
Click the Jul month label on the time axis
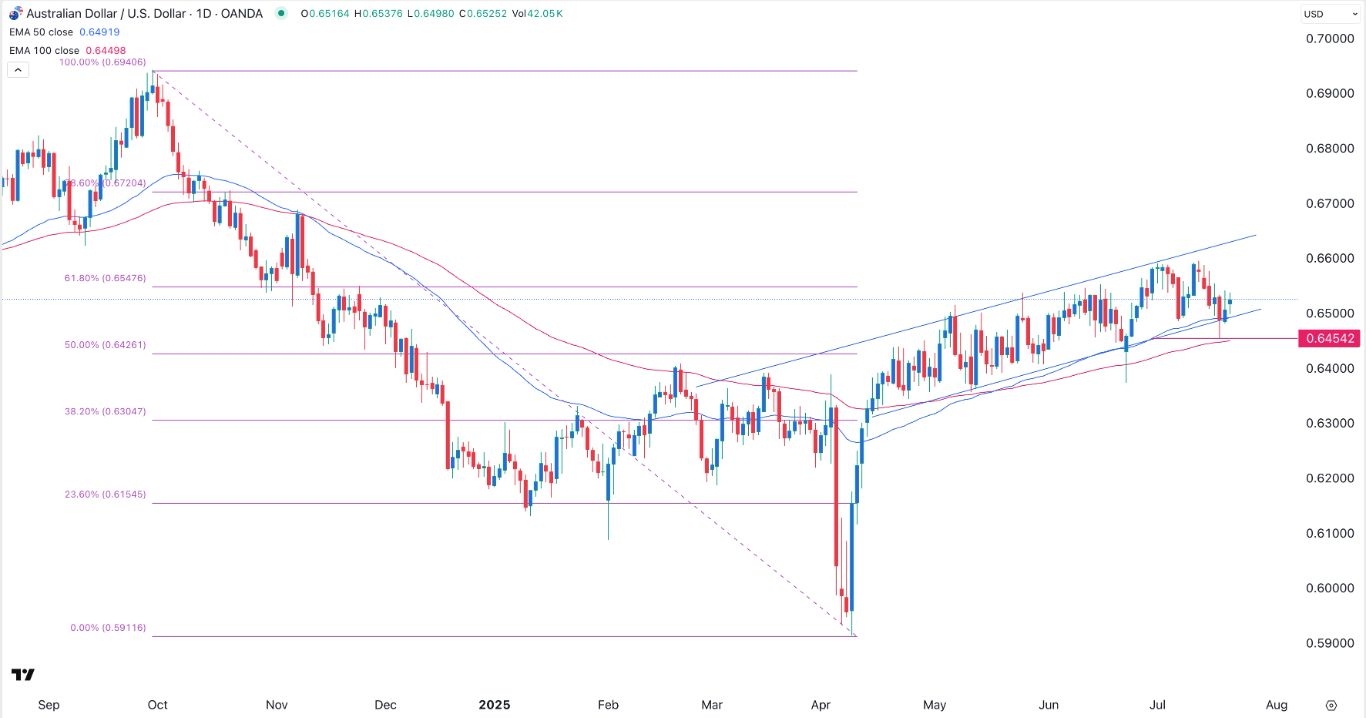[x=1157, y=705]
